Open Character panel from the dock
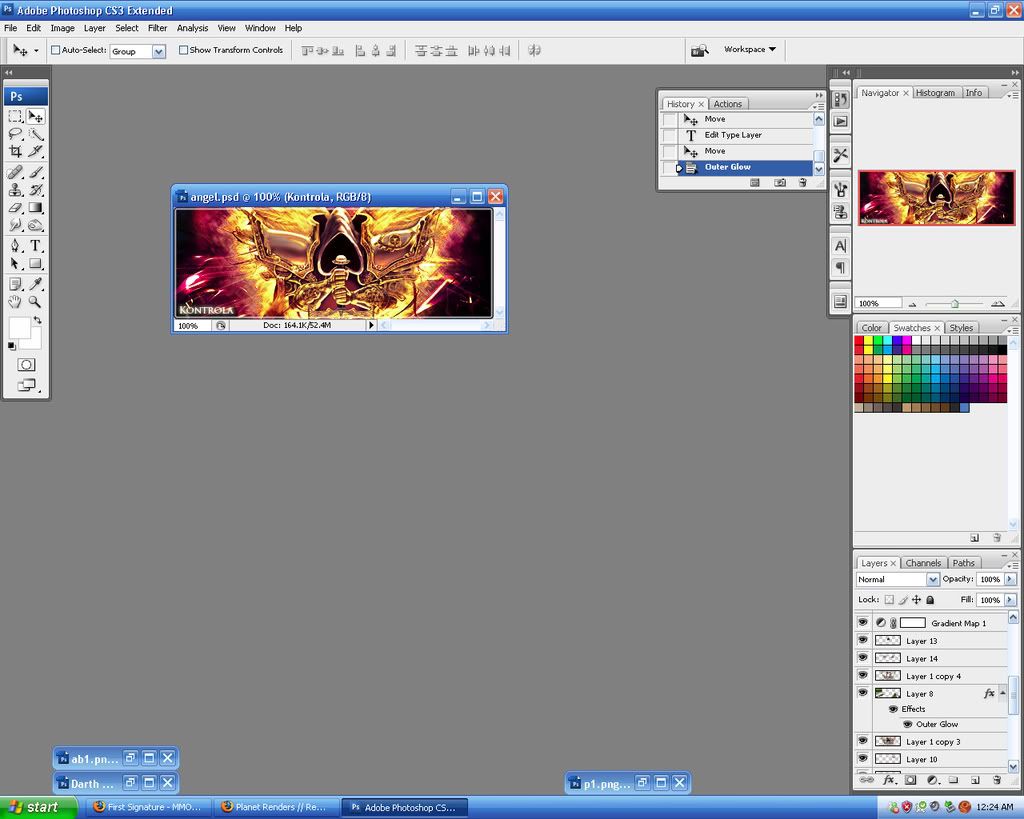The width and height of the screenshot is (1024, 819). 840,246
